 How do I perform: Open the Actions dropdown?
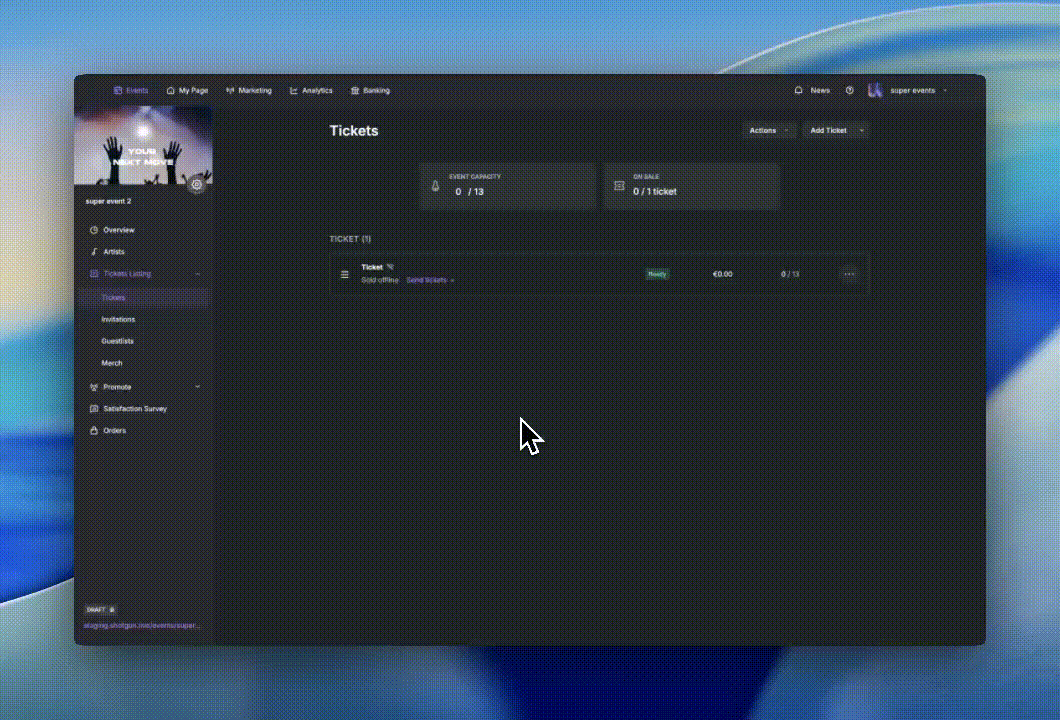[x=769, y=130]
